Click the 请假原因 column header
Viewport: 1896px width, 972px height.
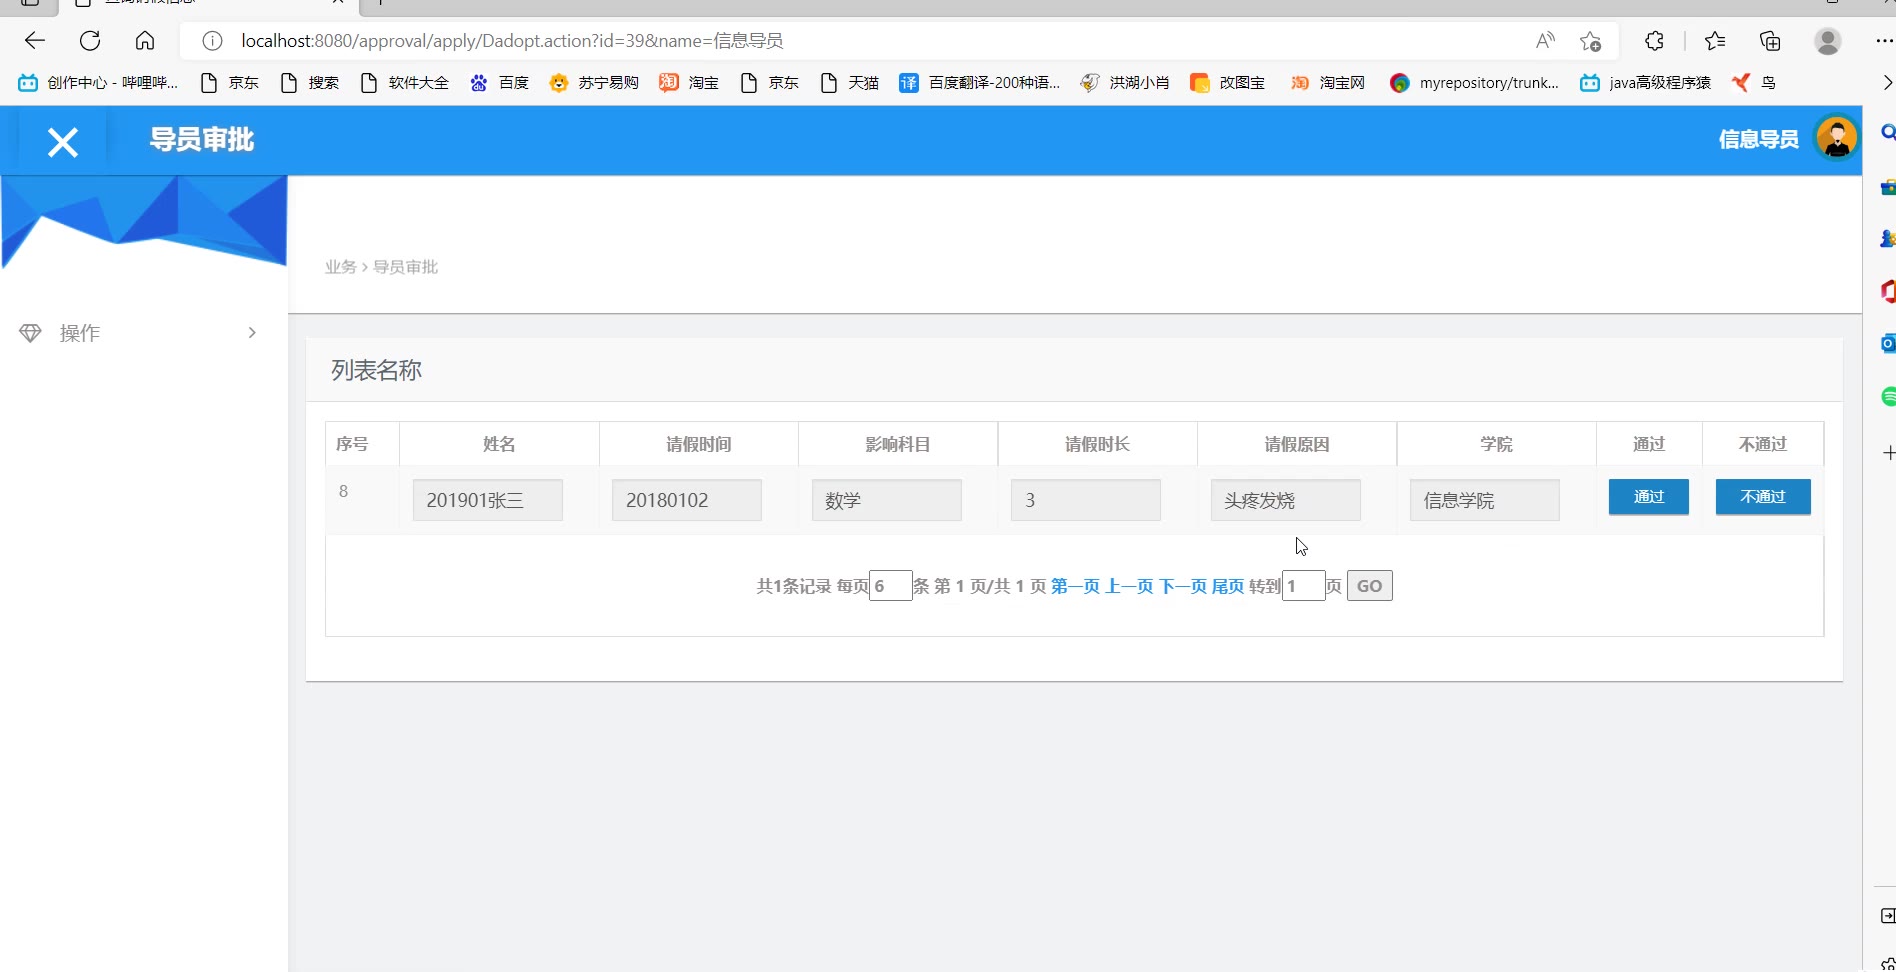[1297, 444]
